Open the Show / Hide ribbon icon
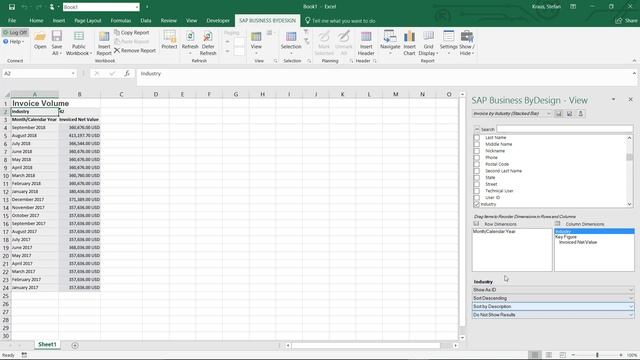Viewport: 640px width, 360px height. (x=467, y=43)
